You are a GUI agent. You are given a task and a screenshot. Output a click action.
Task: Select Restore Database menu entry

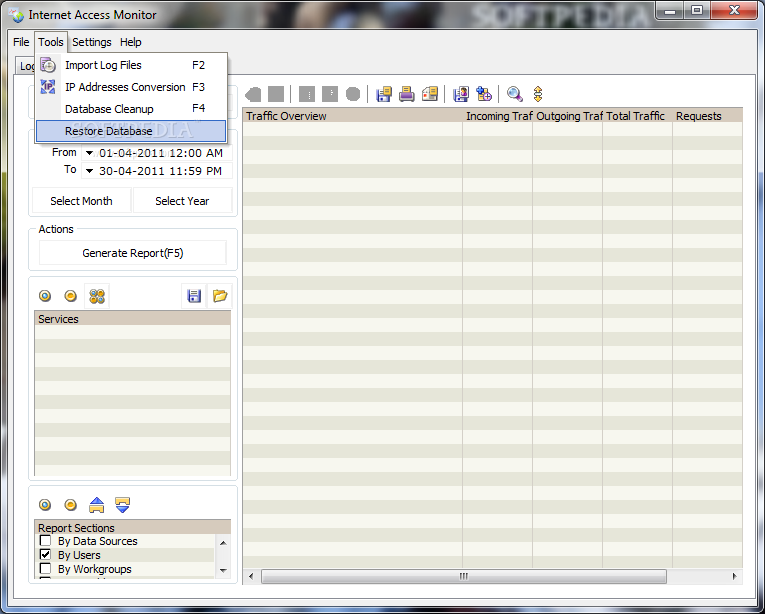[131, 131]
